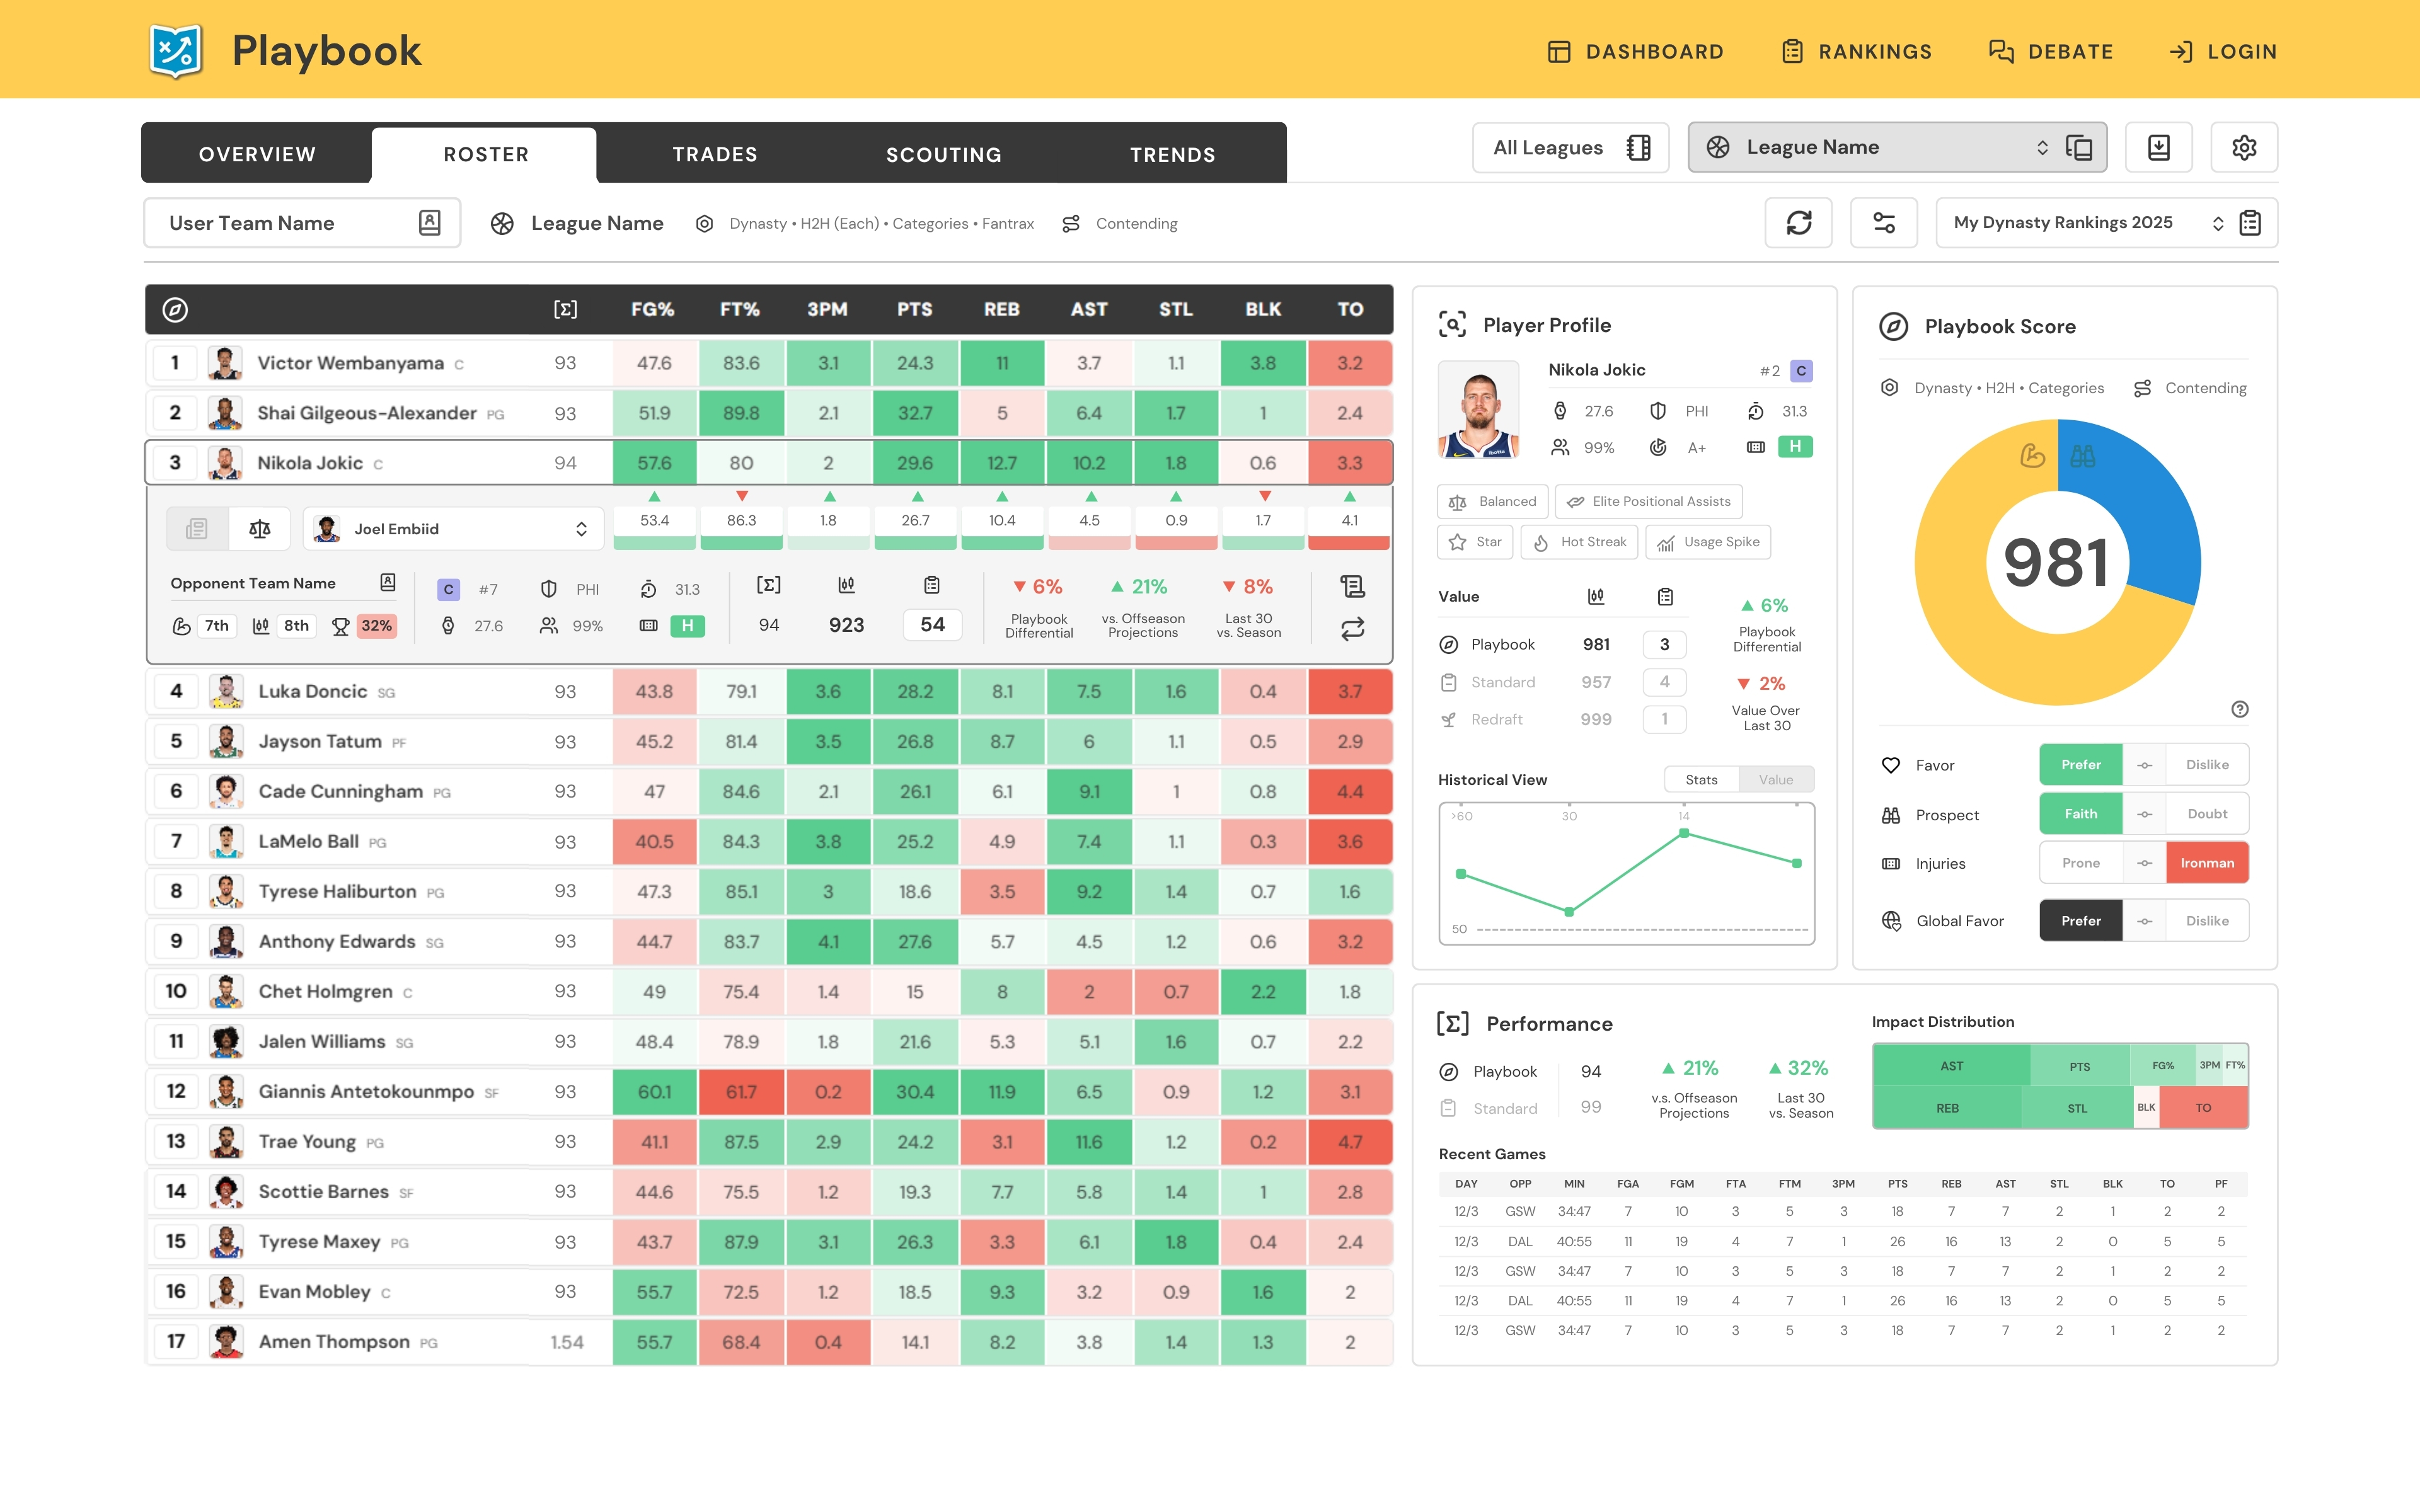Set Global Favor to Prefer

pos(2080,921)
